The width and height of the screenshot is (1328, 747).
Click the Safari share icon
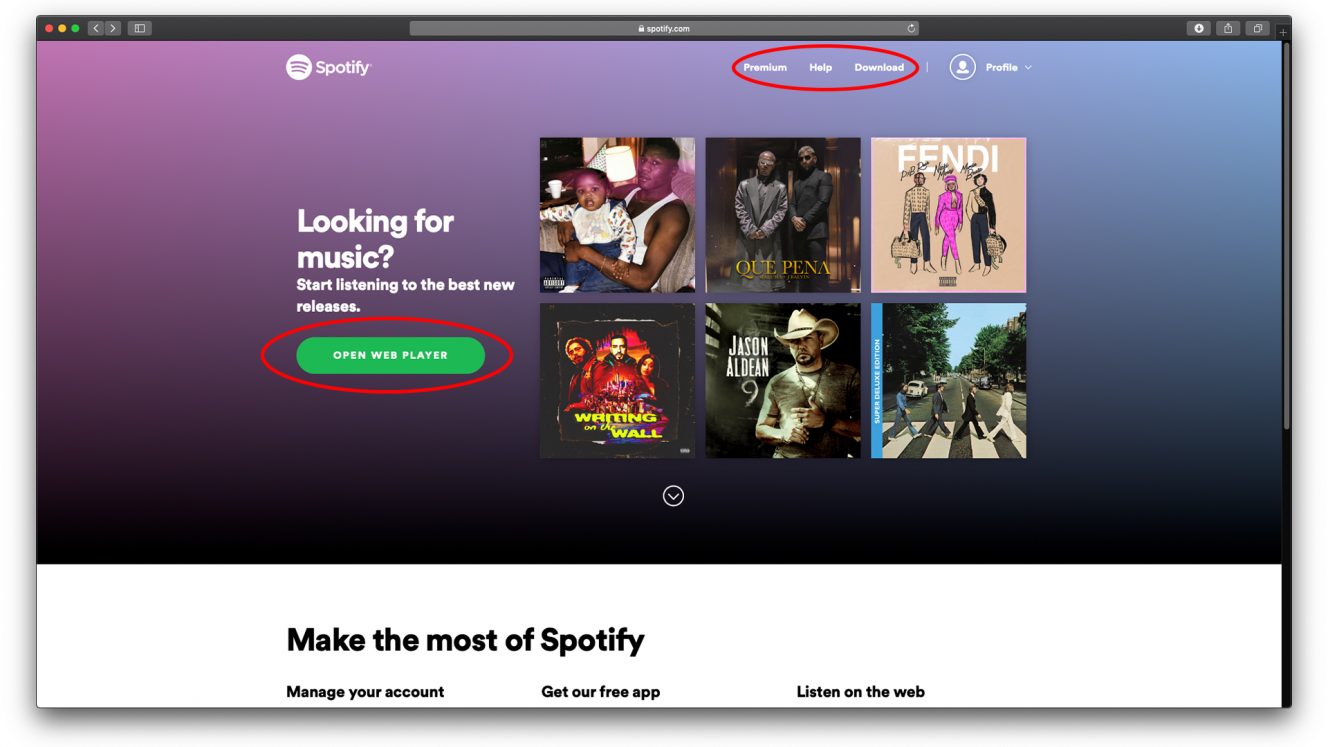[1228, 28]
